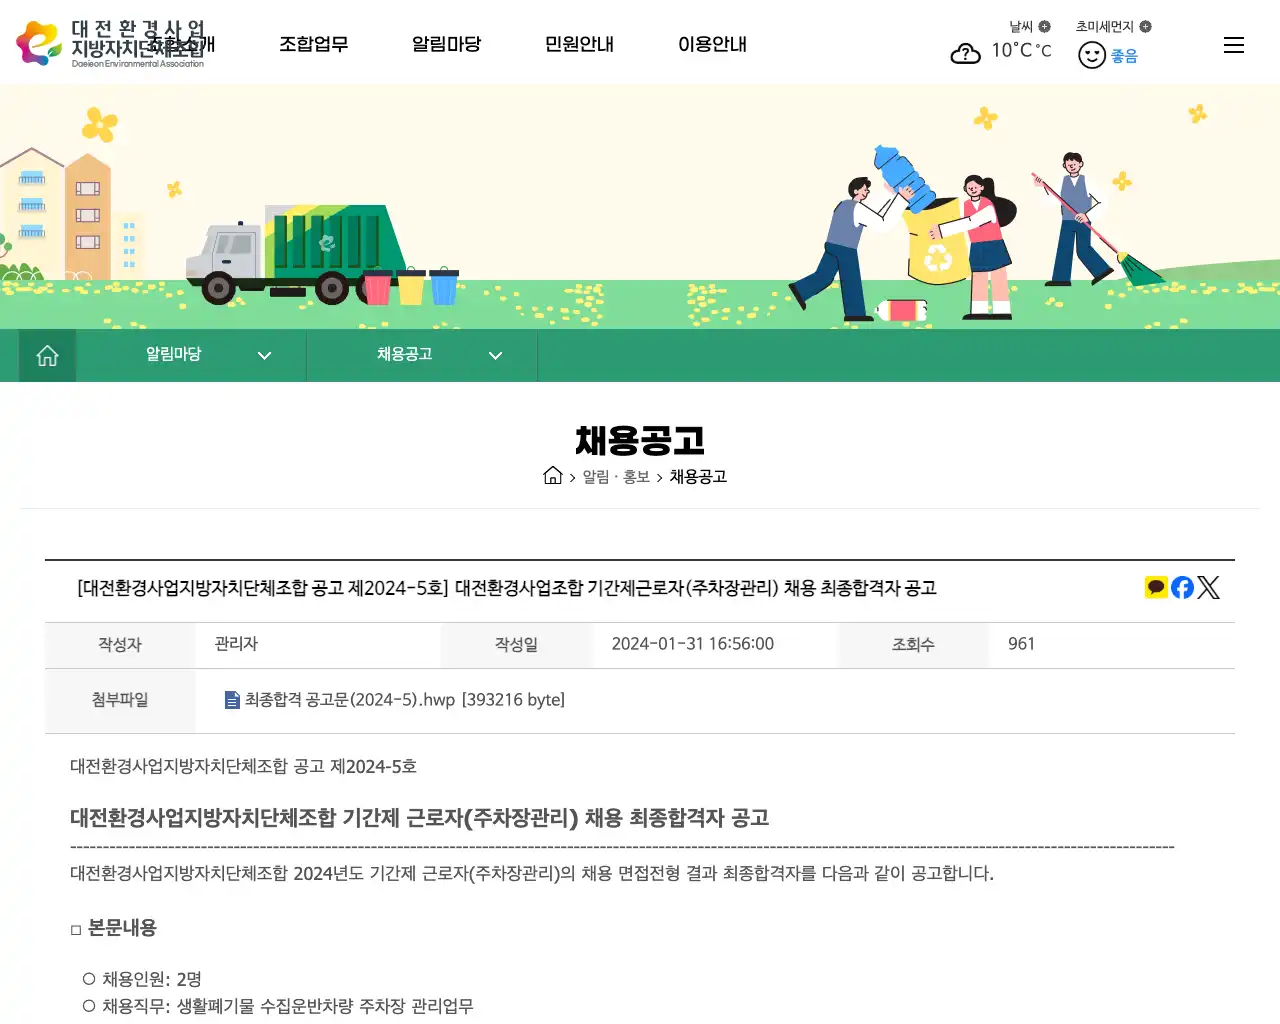Share the post via KakaoTalk icon

1155,587
